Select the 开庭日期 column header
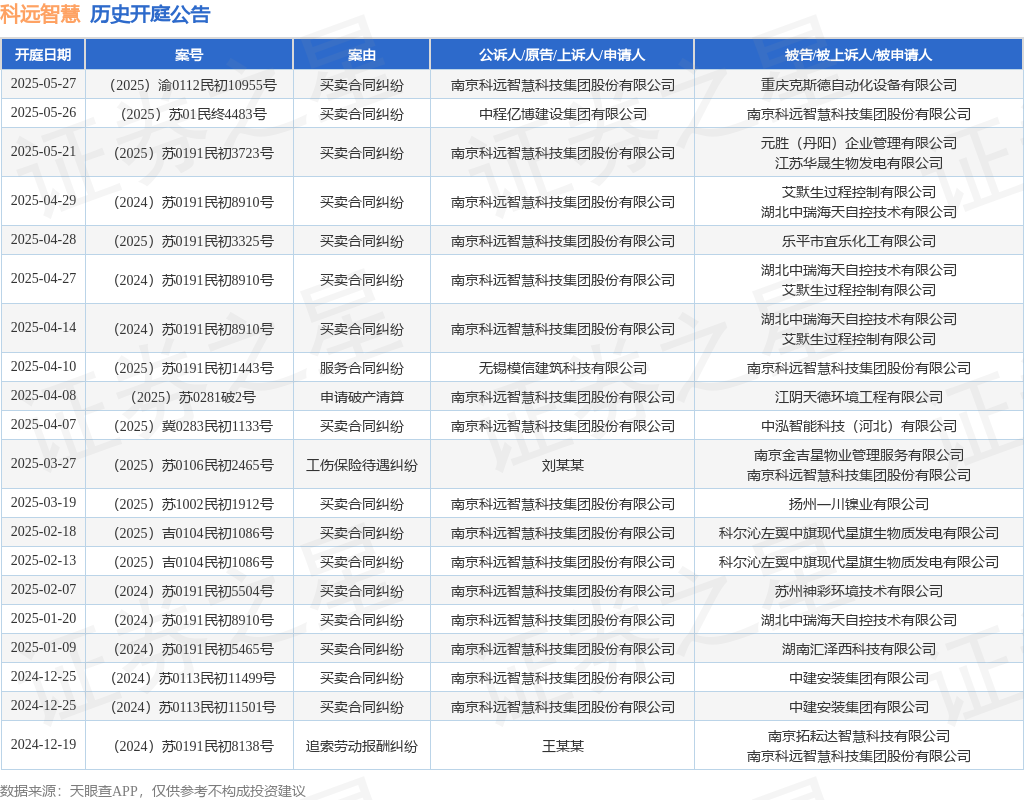 (x=43, y=55)
